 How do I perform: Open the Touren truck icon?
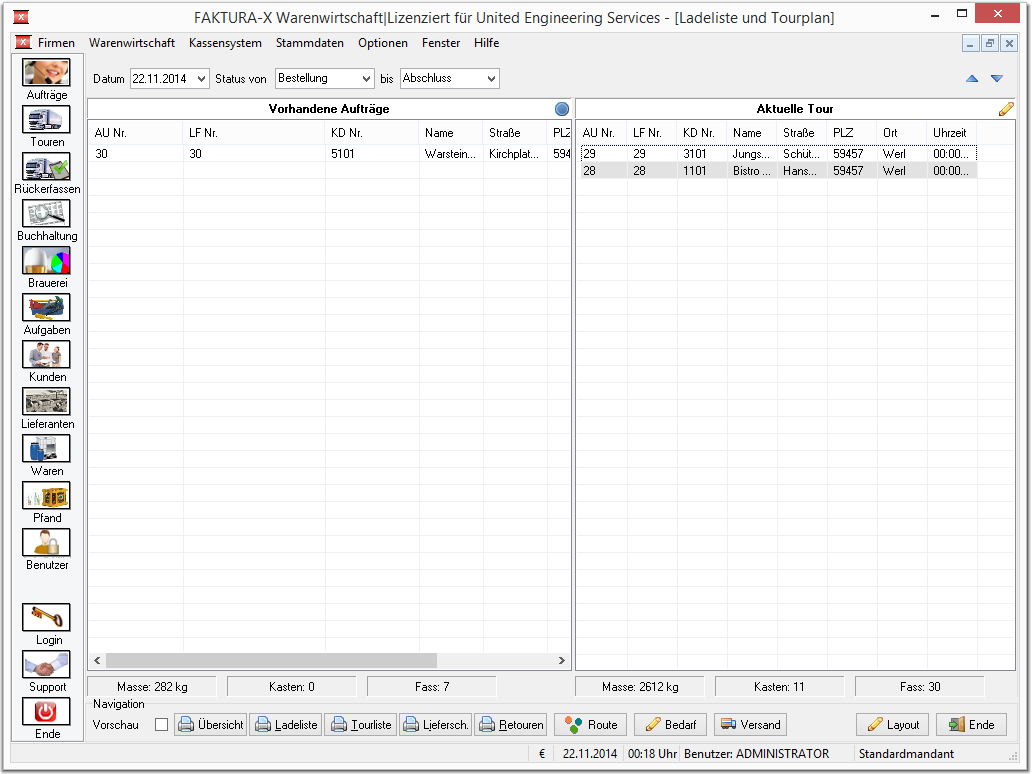46,120
